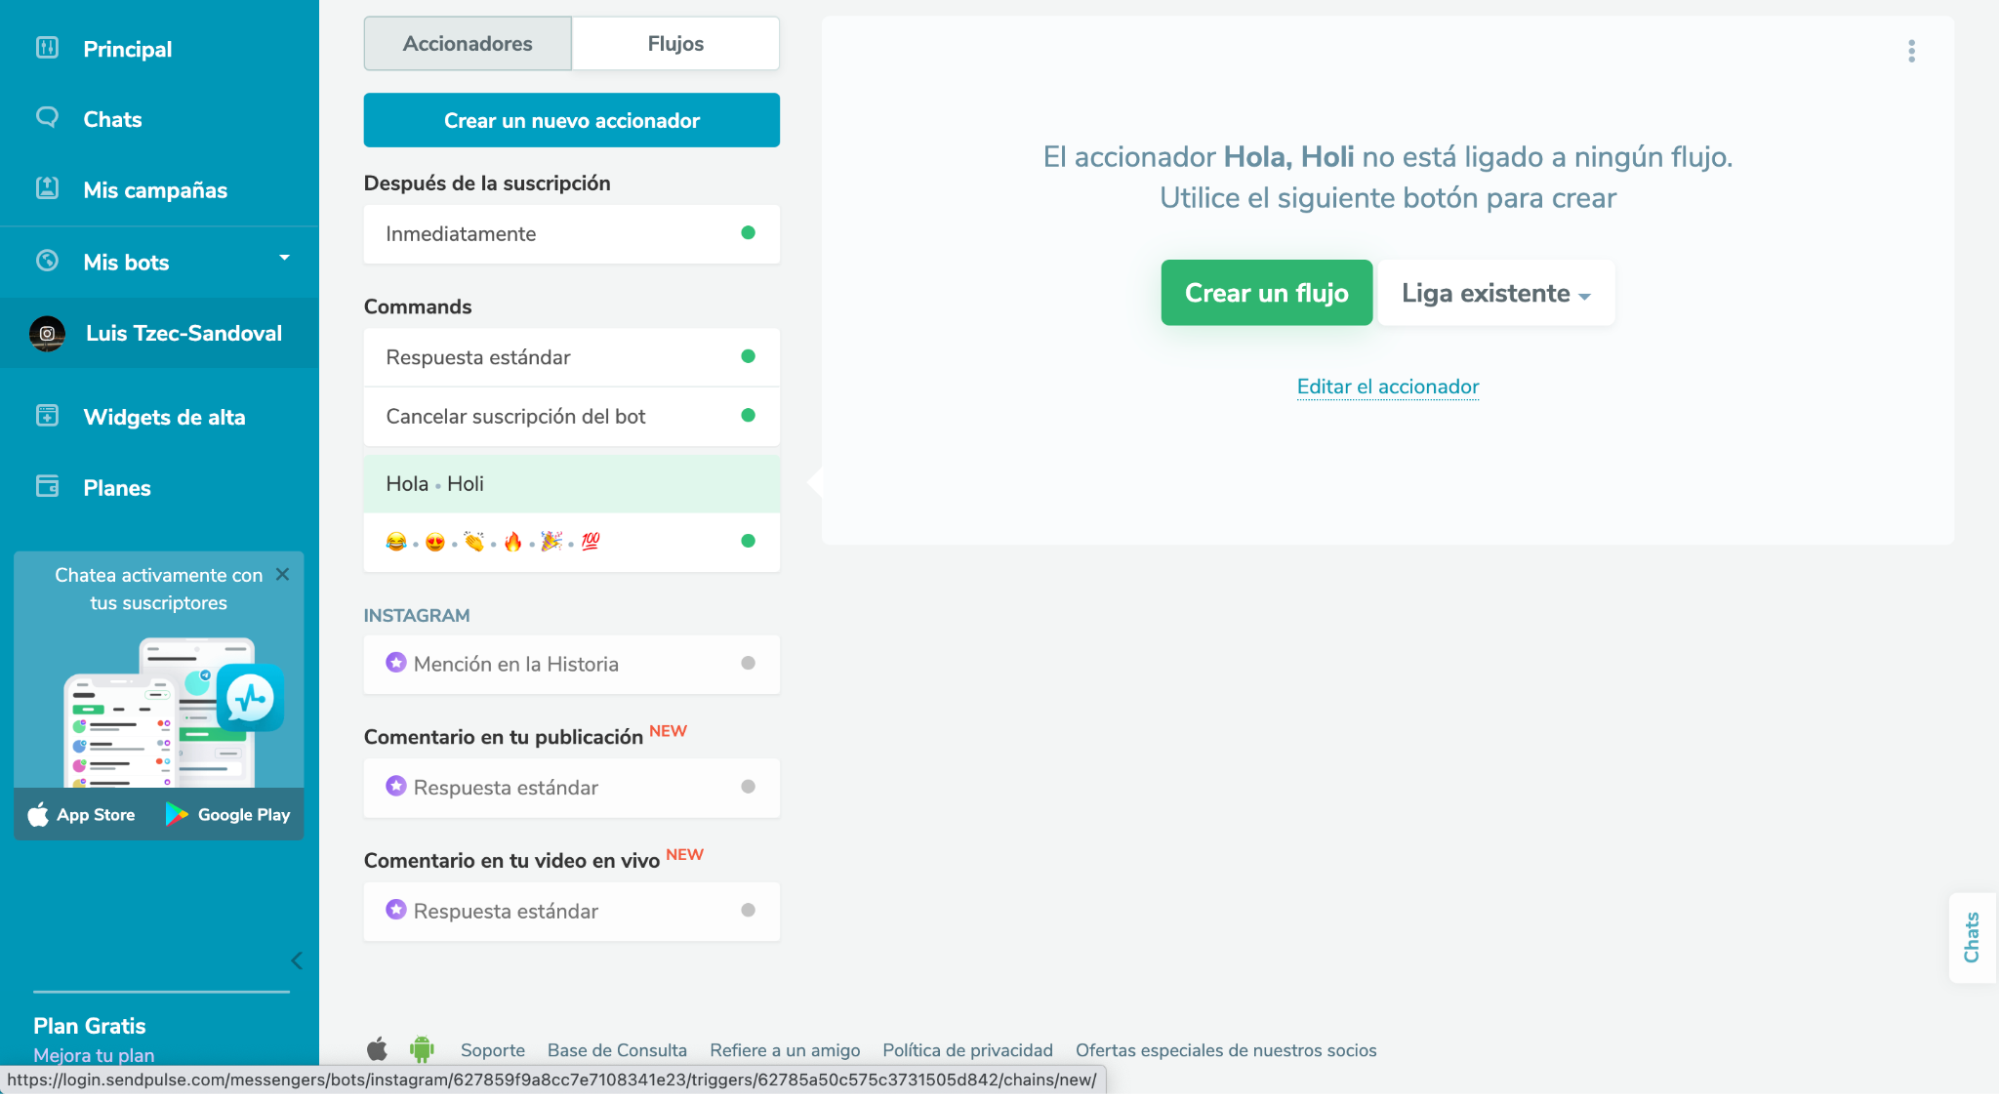Click the star icon next to Mención en la Historia
This screenshot has height=1095, width=1999.
(396, 662)
